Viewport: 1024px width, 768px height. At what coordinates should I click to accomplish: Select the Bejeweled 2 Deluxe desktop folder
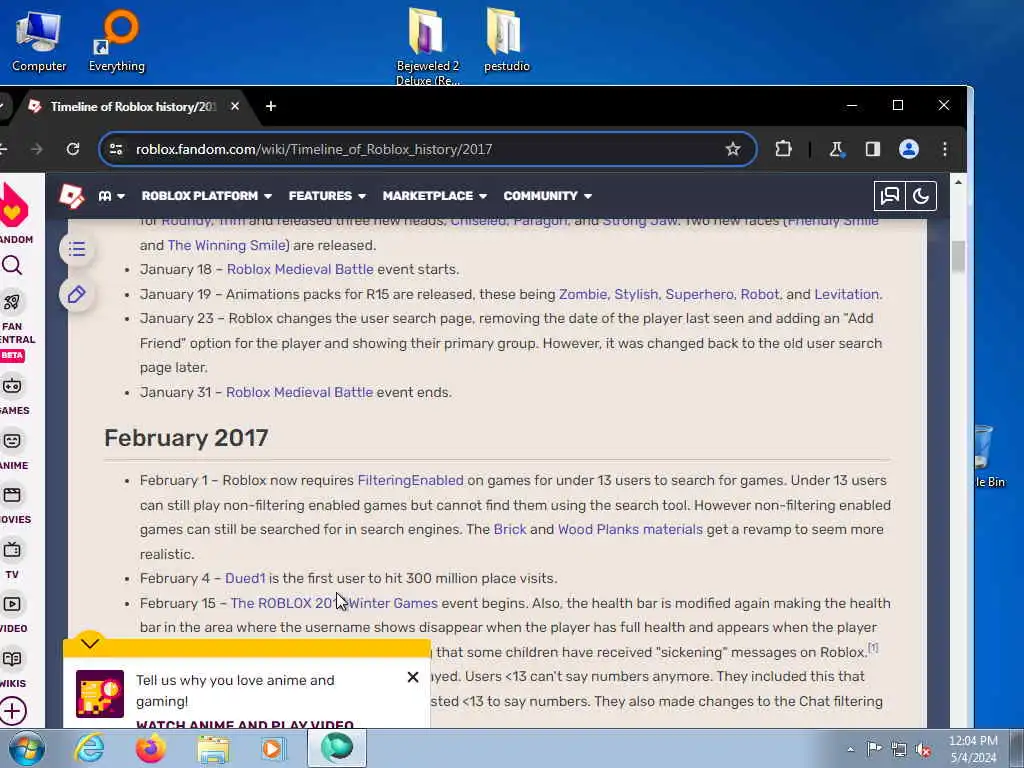click(x=428, y=46)
